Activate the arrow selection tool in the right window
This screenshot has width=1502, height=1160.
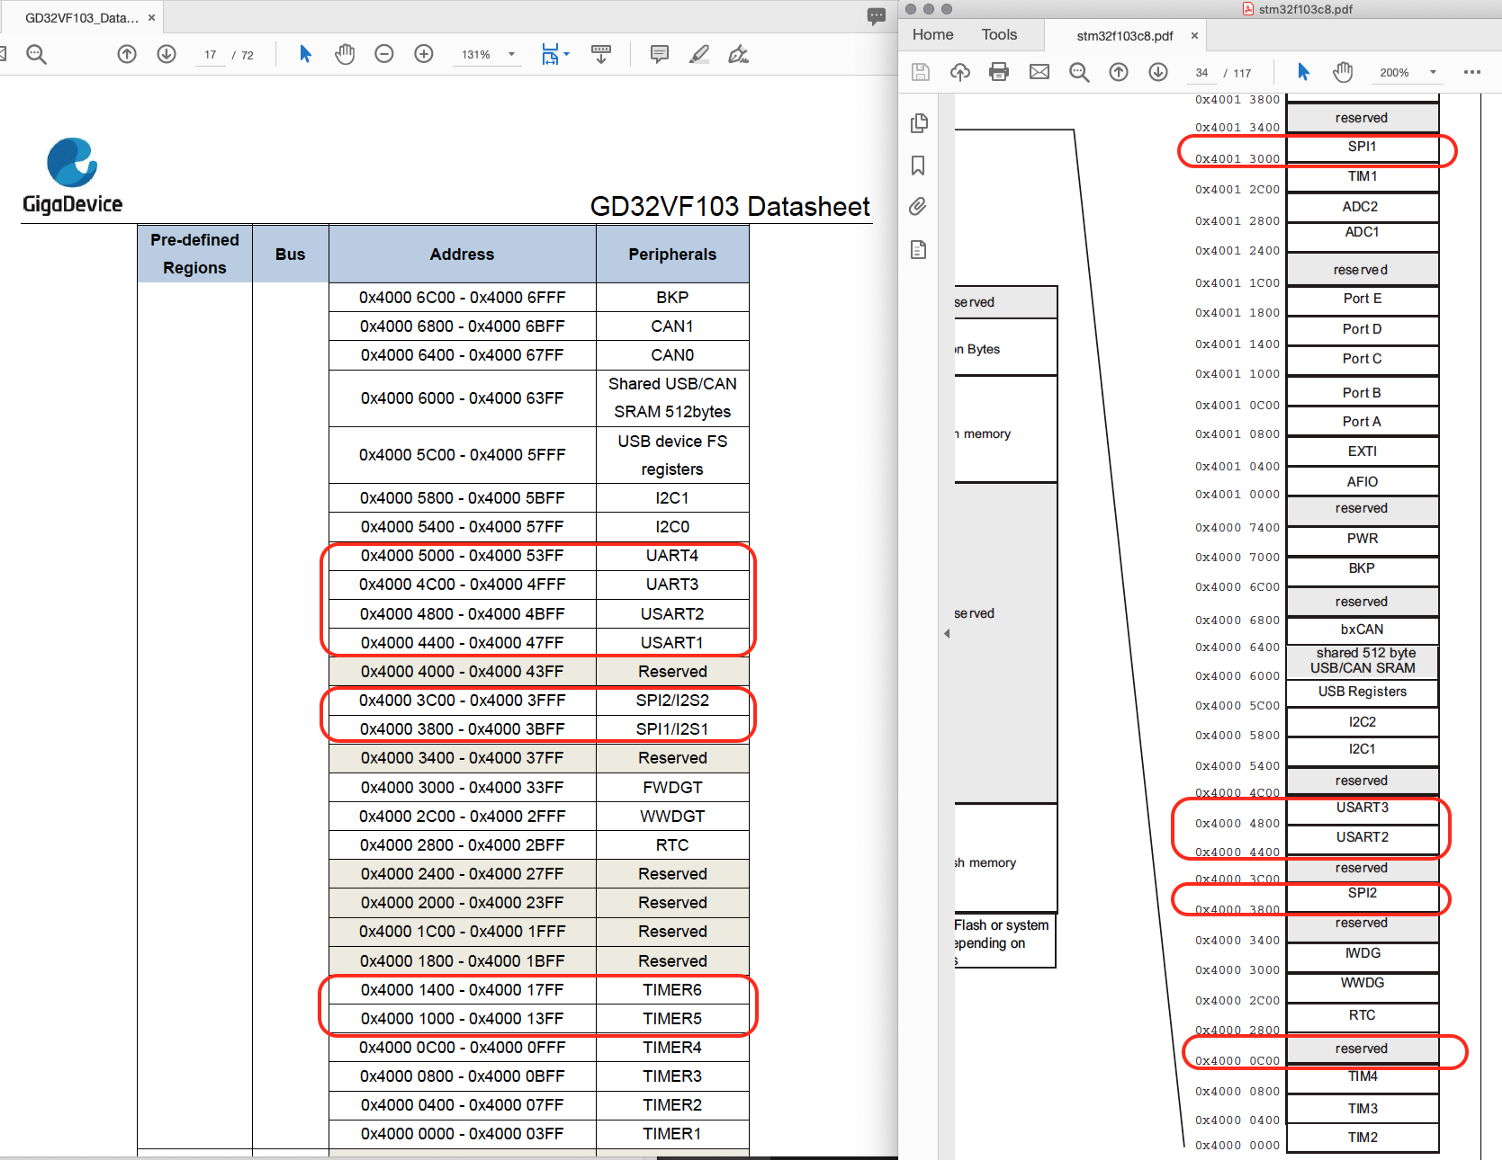coord(1303,72)
